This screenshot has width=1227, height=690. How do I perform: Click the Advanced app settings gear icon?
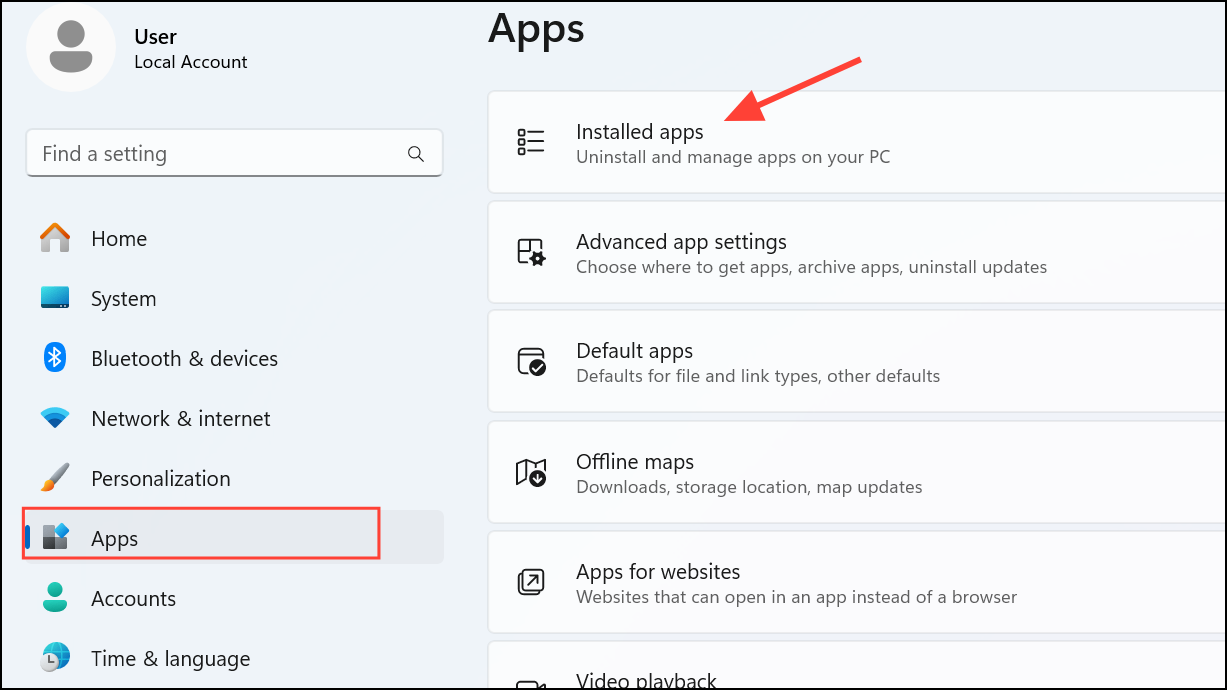pos(531,252)
